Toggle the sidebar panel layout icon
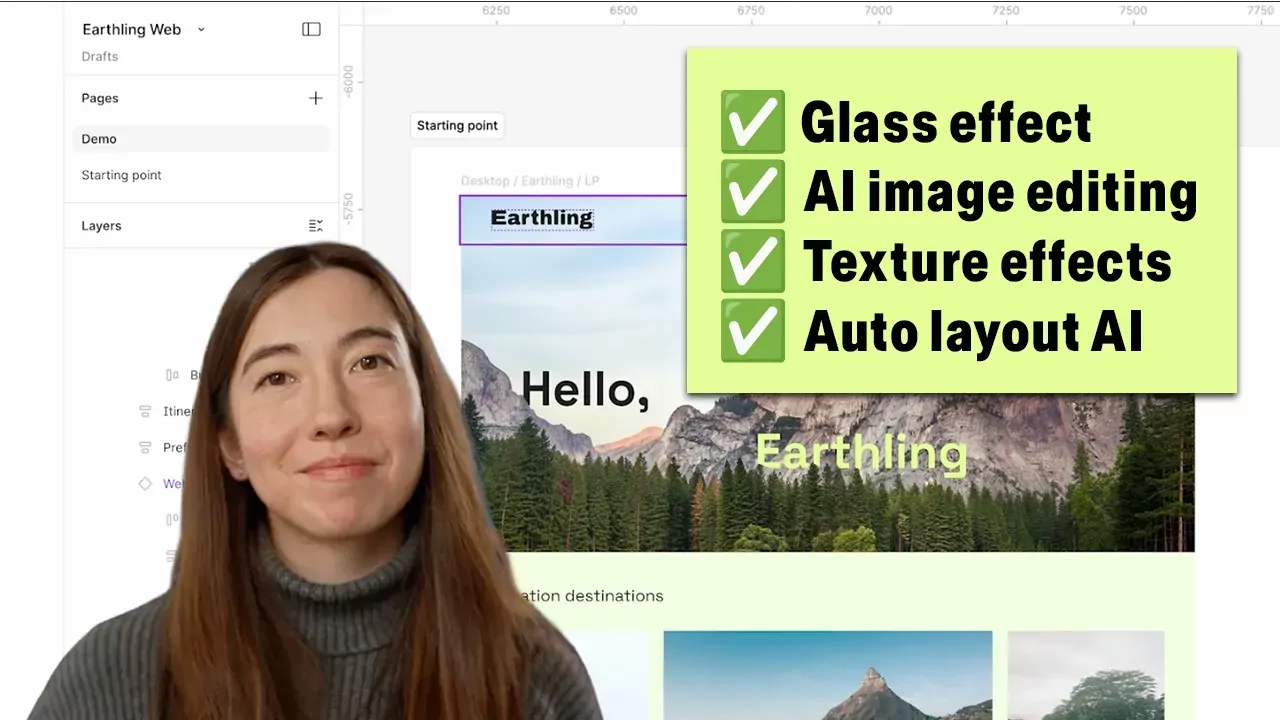The height and width of the screenshot is (720, 1280). 311,30
